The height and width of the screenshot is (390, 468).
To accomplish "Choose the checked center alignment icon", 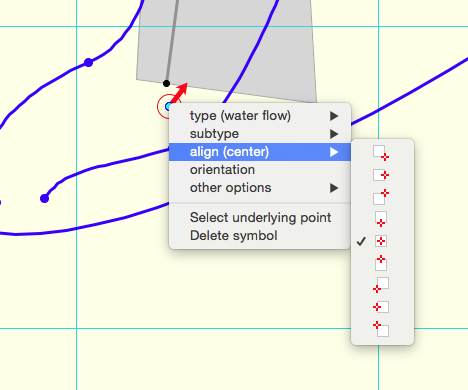I will tap(381, 241).
